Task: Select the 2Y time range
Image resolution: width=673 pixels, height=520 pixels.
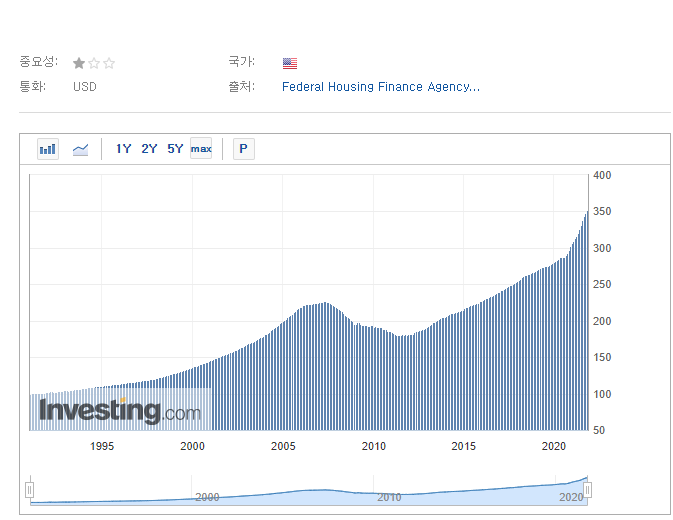Action: 149,149
